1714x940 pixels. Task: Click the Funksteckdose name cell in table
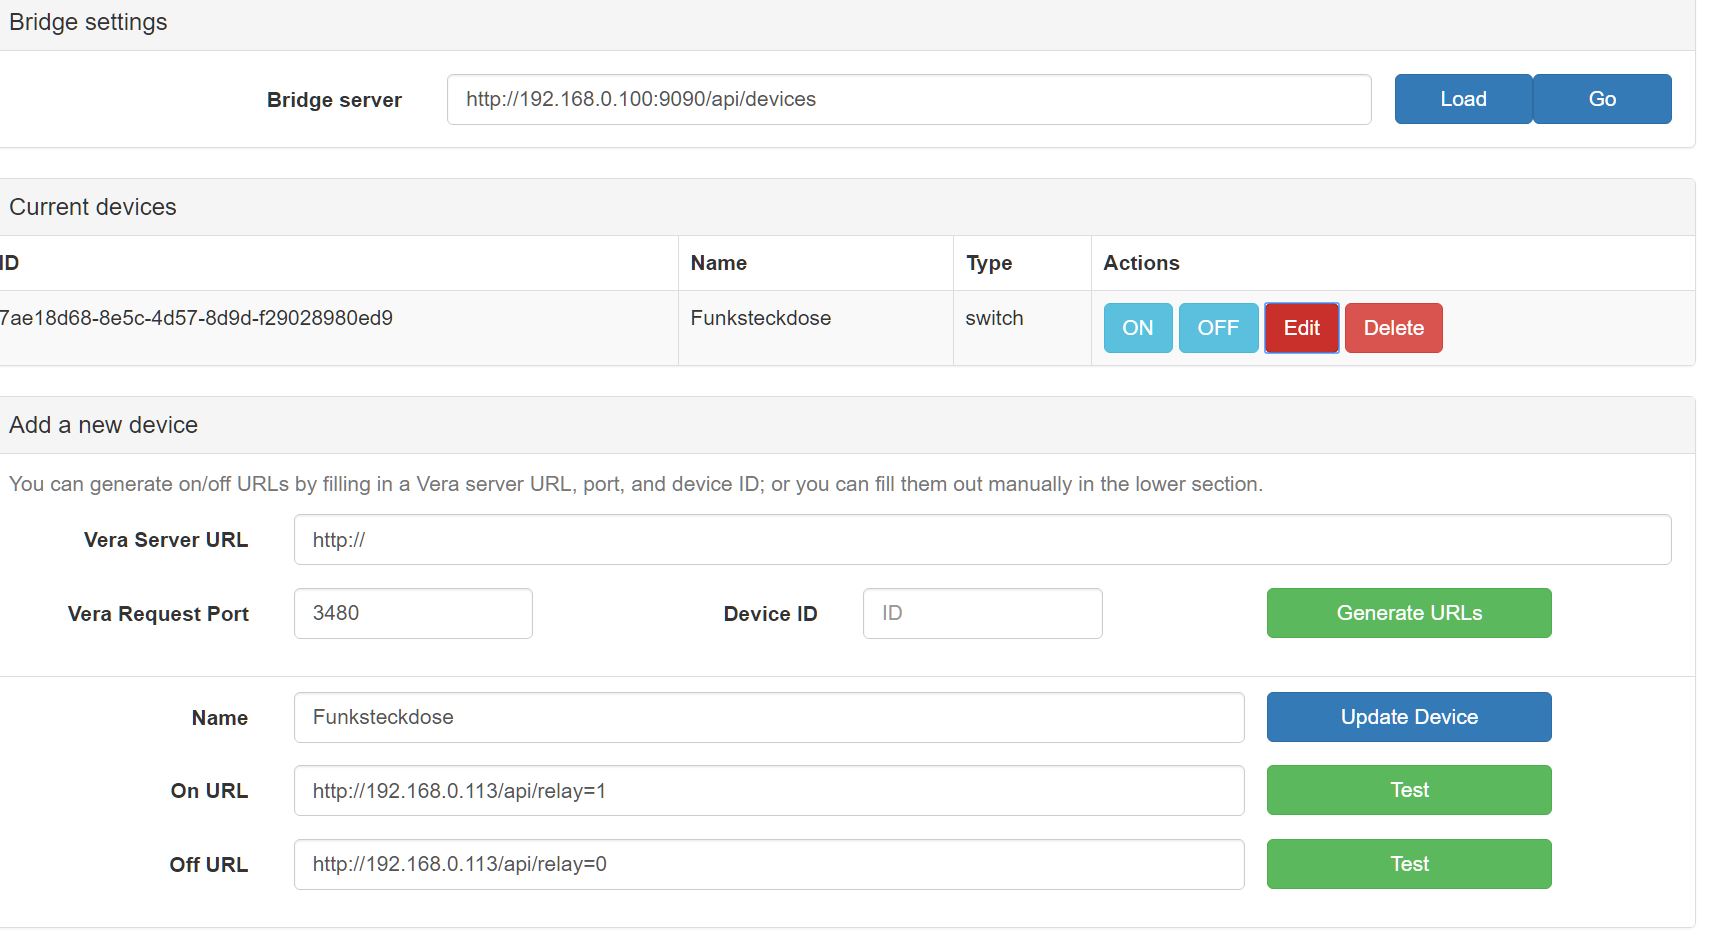click(x=760, y=318)
